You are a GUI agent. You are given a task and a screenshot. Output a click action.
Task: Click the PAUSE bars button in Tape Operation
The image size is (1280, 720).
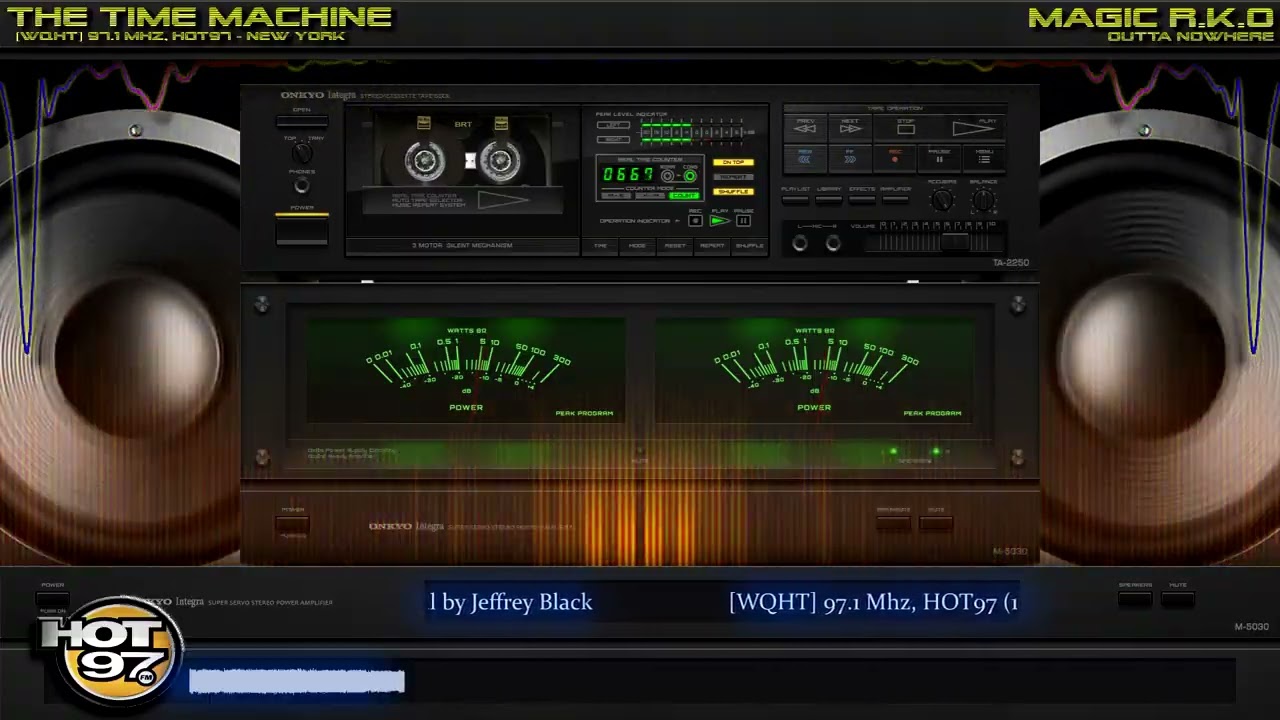coord(939,158)
